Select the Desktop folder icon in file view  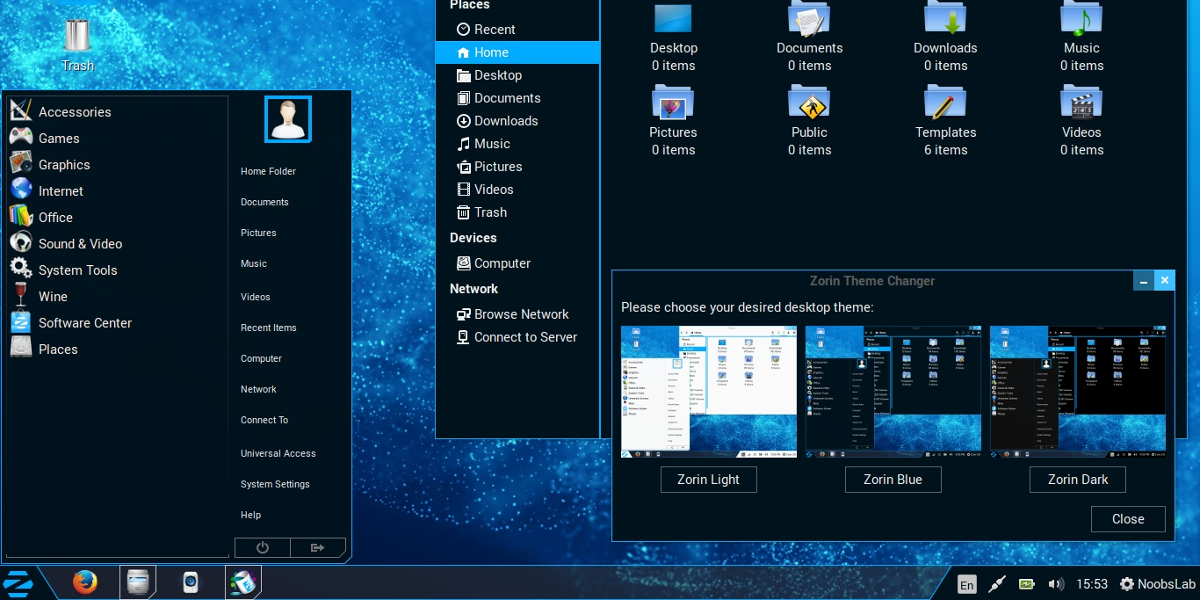pos(674,19)
